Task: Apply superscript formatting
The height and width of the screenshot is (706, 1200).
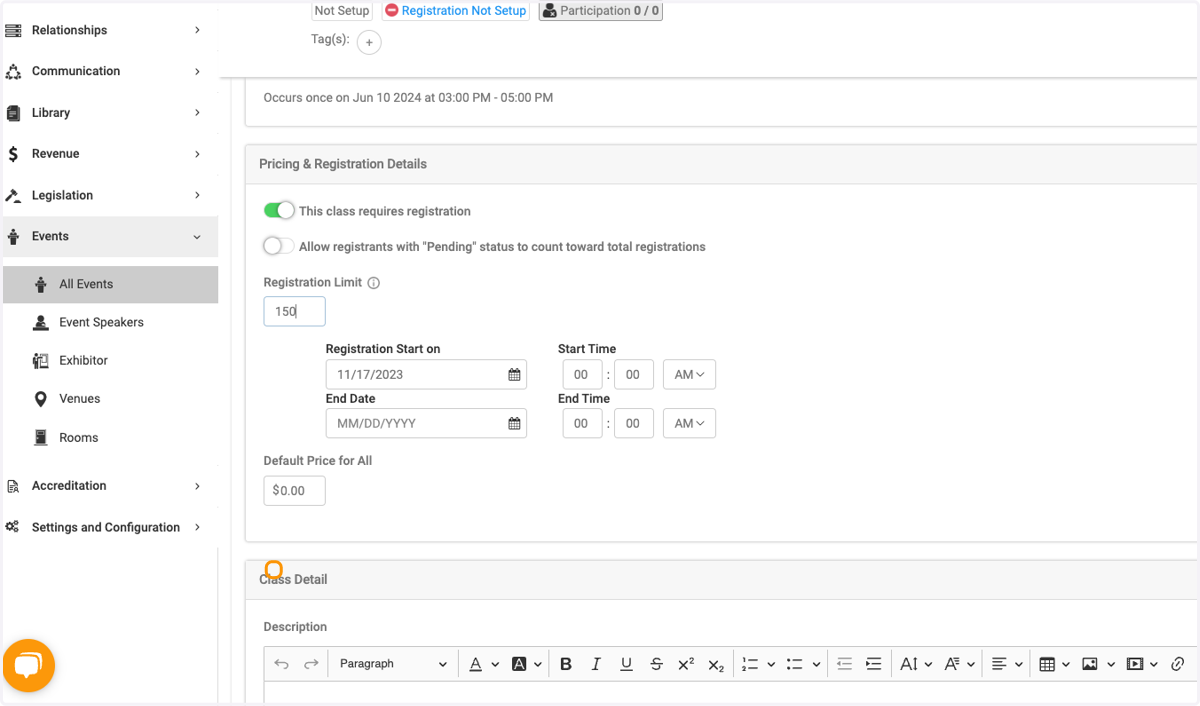Action: (686, 664)
